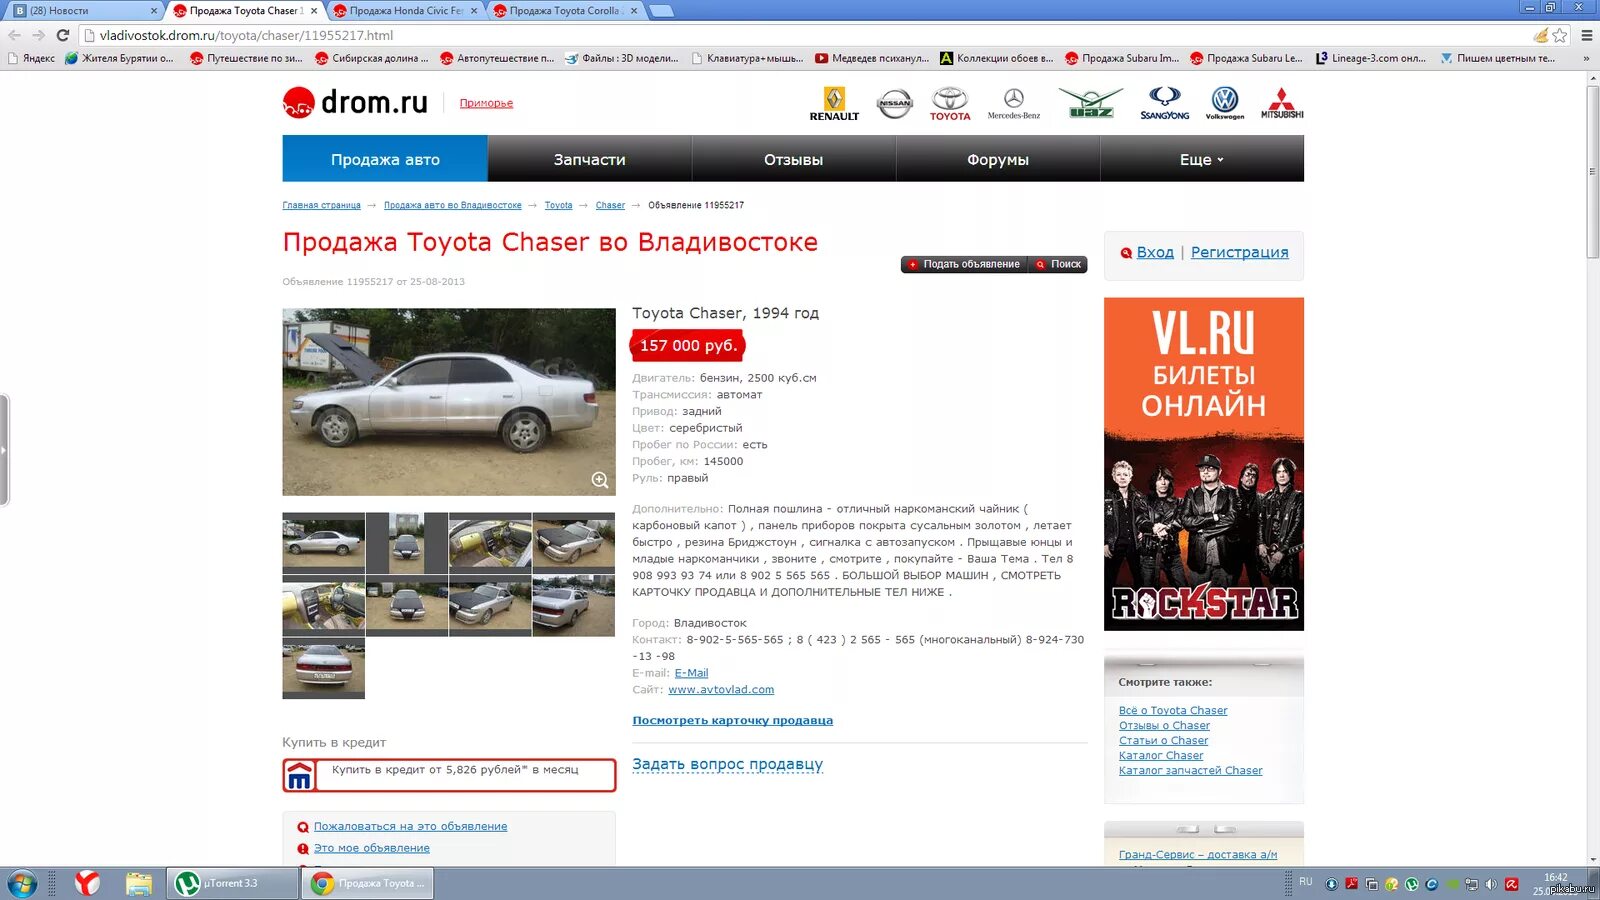Visit www.avtovlad.com site link

(x=721, y=690)
